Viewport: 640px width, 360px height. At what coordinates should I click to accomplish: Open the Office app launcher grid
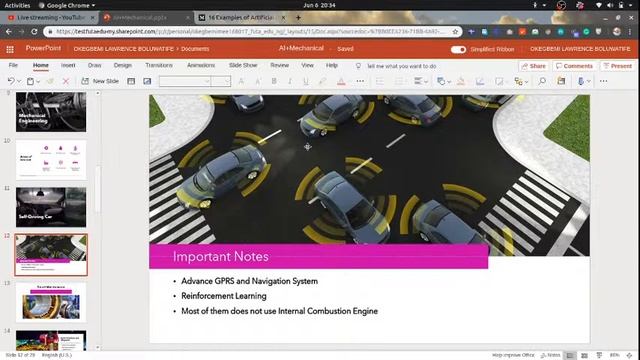pos(10,49)
